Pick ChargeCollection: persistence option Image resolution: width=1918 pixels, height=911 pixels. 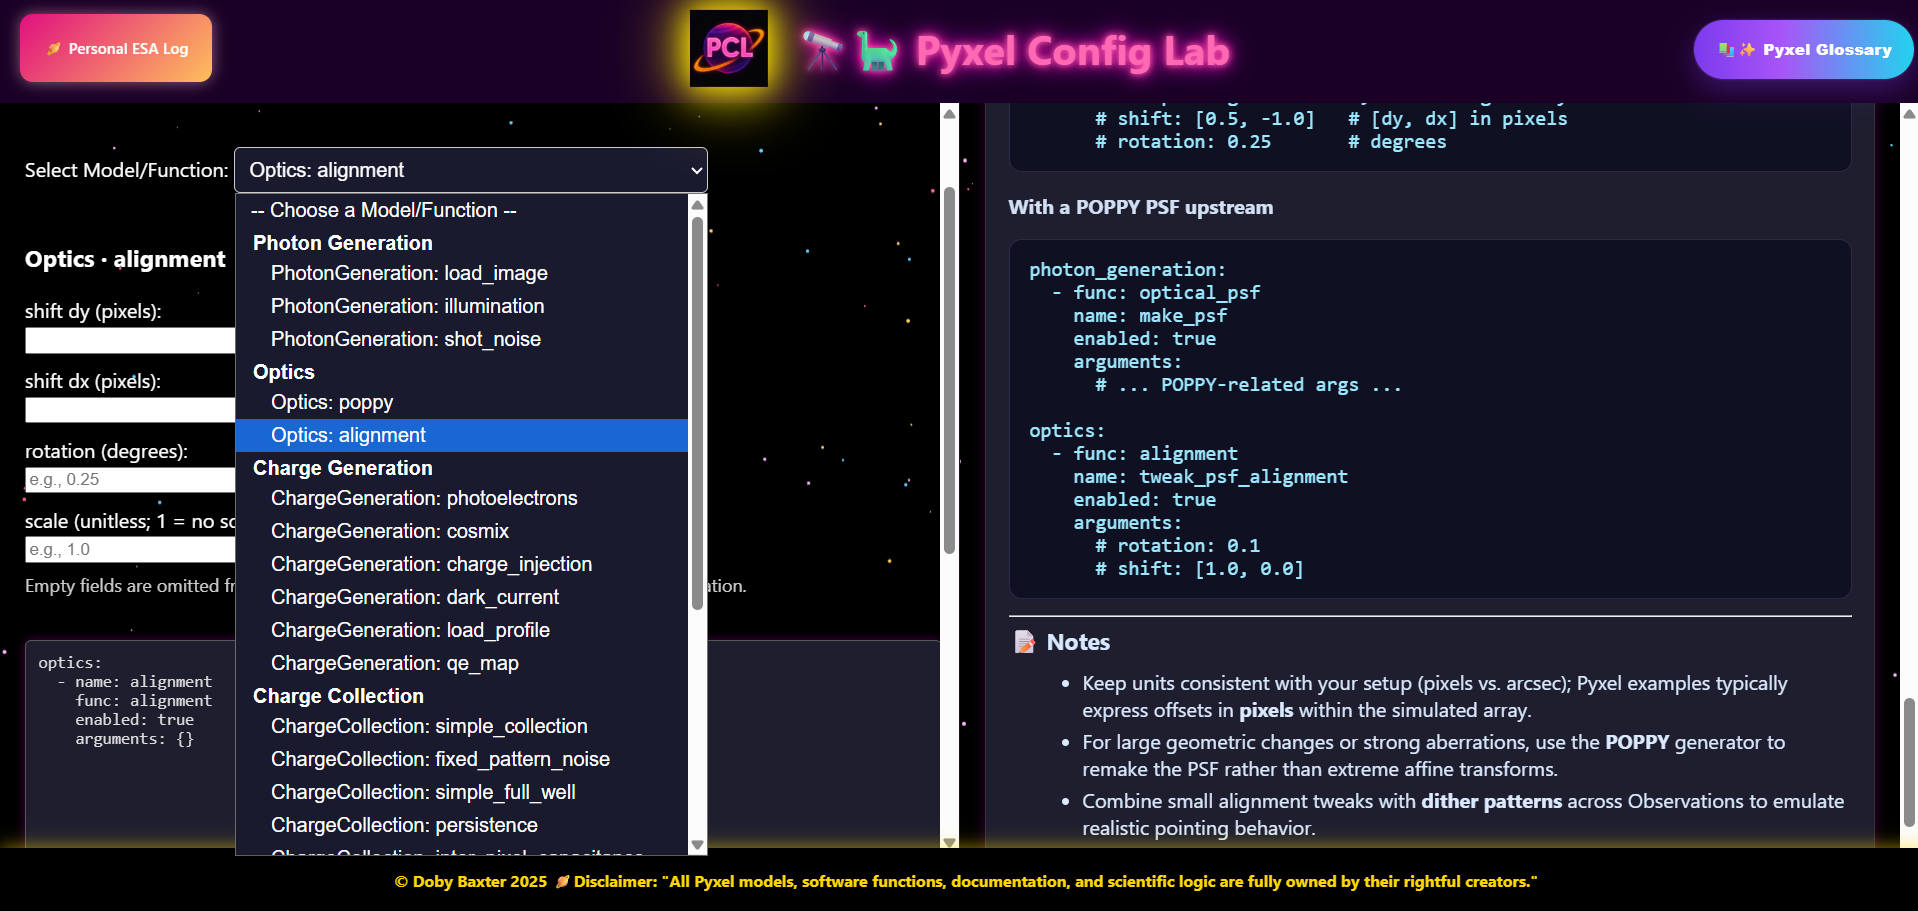[x=404, y=825]
